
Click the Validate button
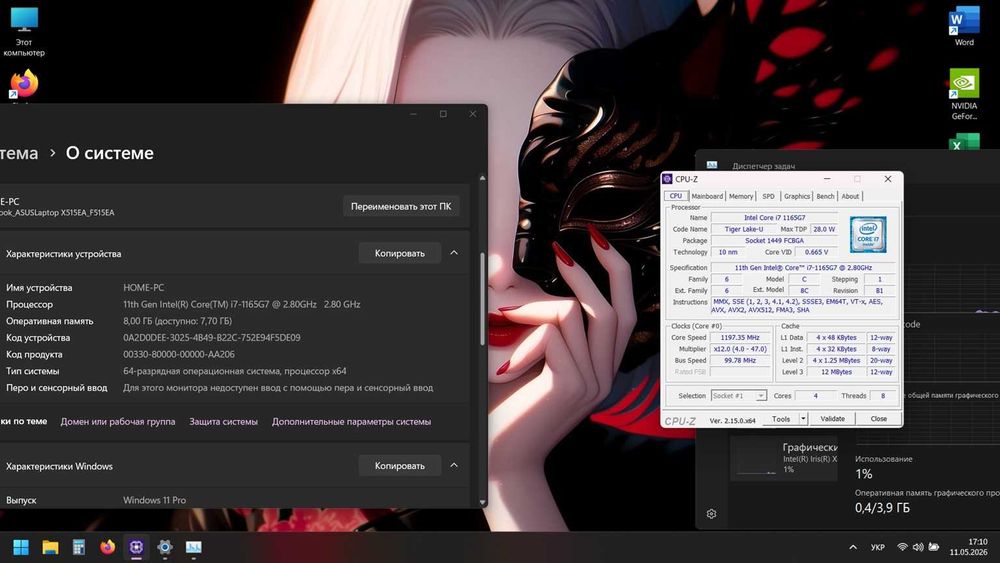tap(832, 419)
